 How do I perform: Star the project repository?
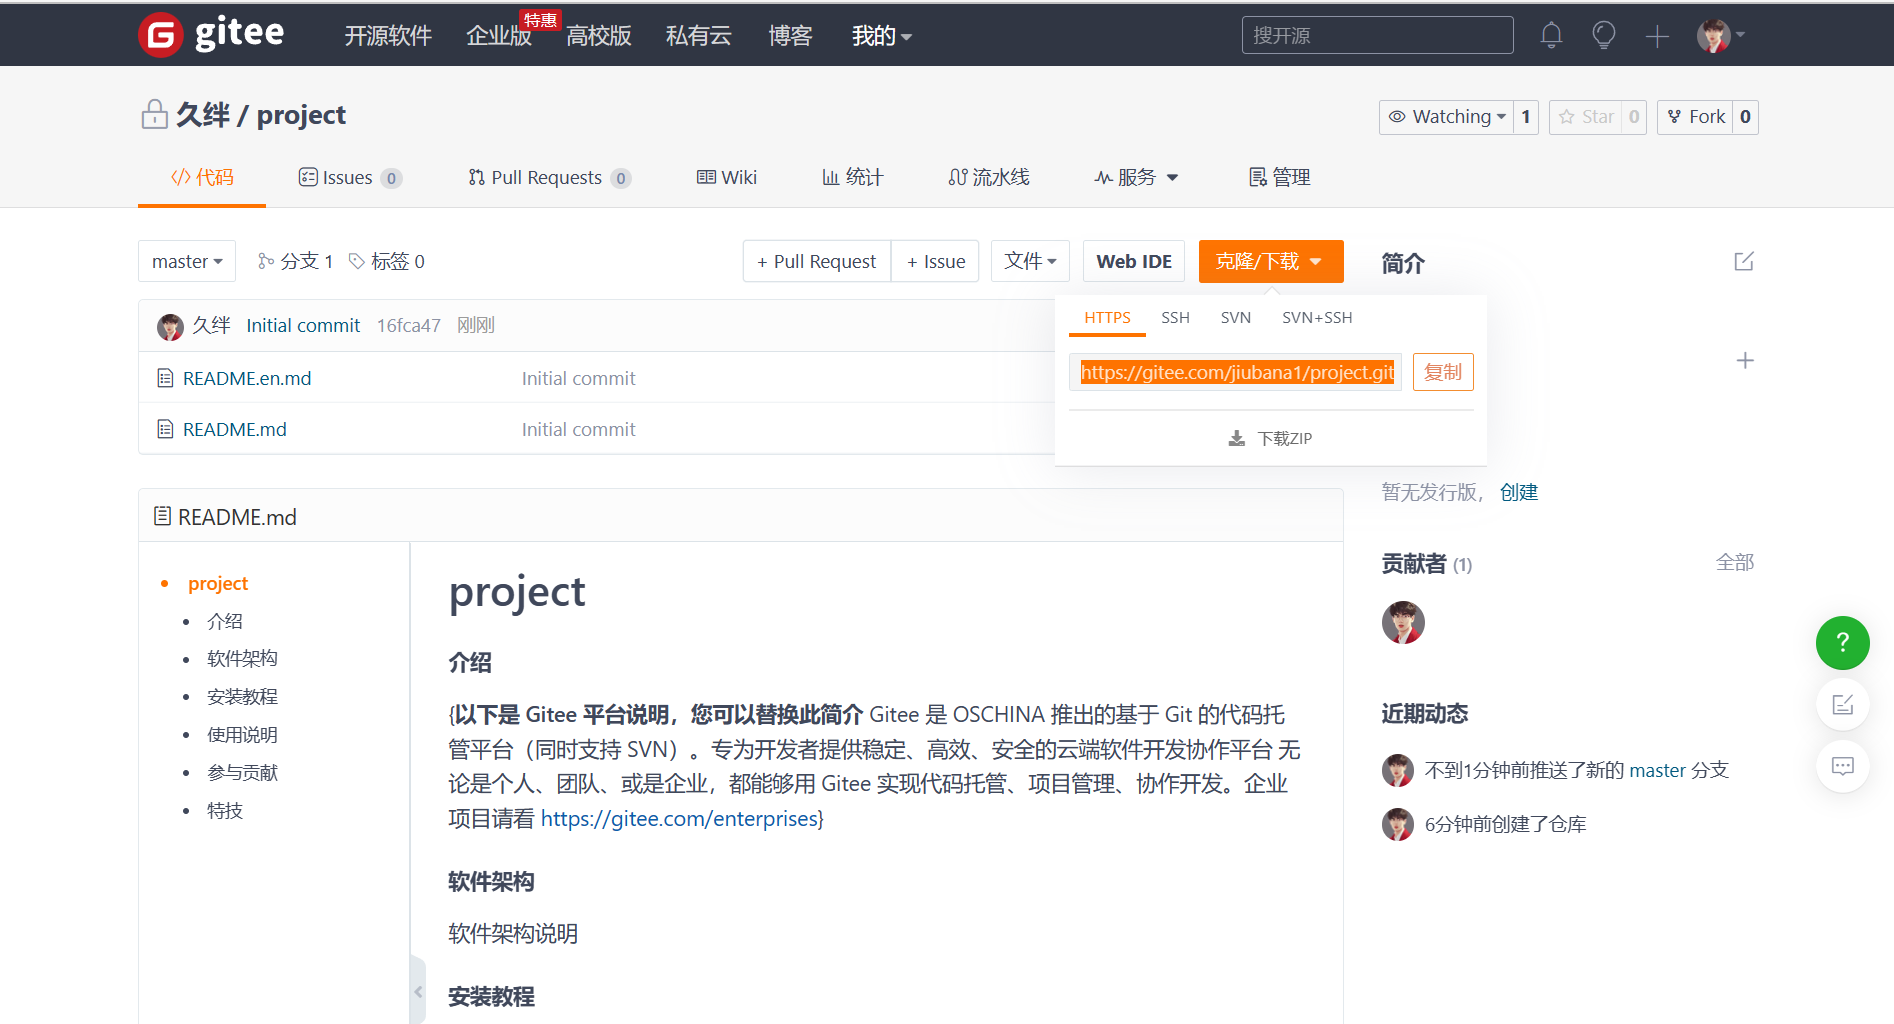tap(1586, 117)
